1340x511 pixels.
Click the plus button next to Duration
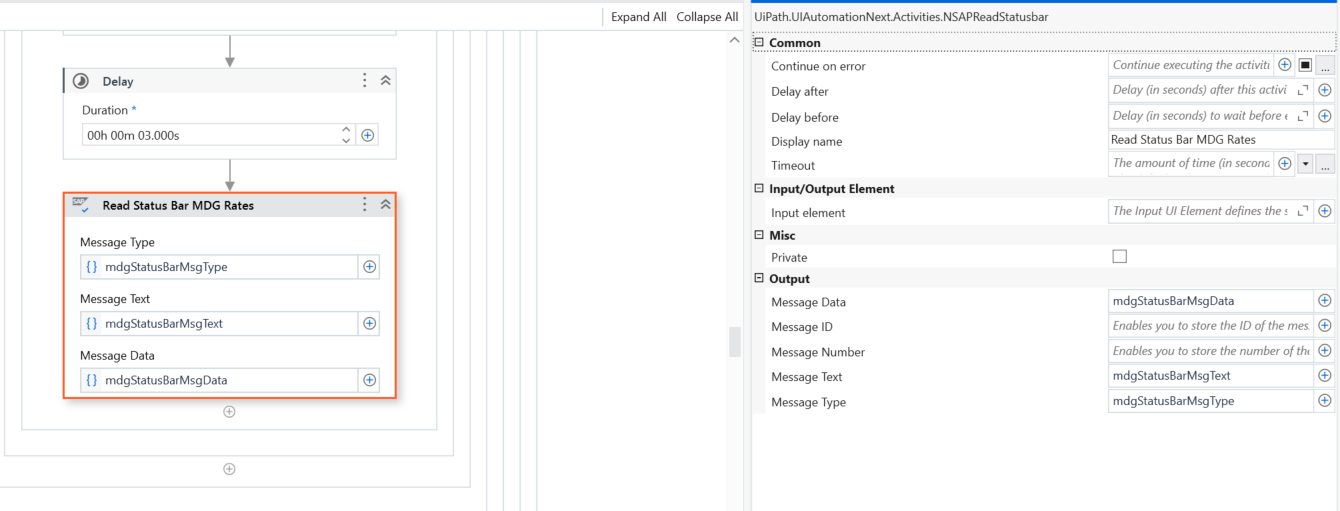point(368,135)
